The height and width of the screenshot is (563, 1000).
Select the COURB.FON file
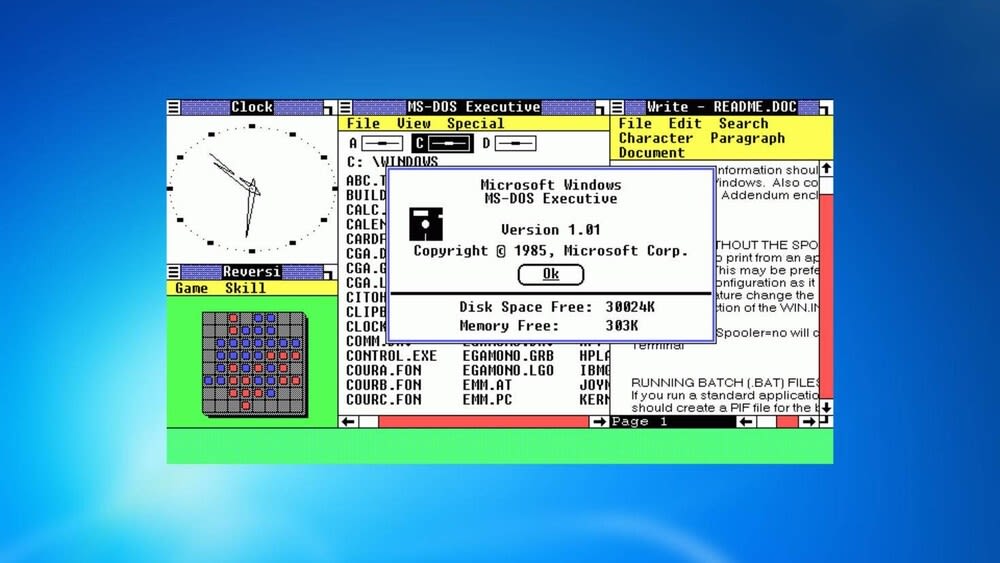383,385
